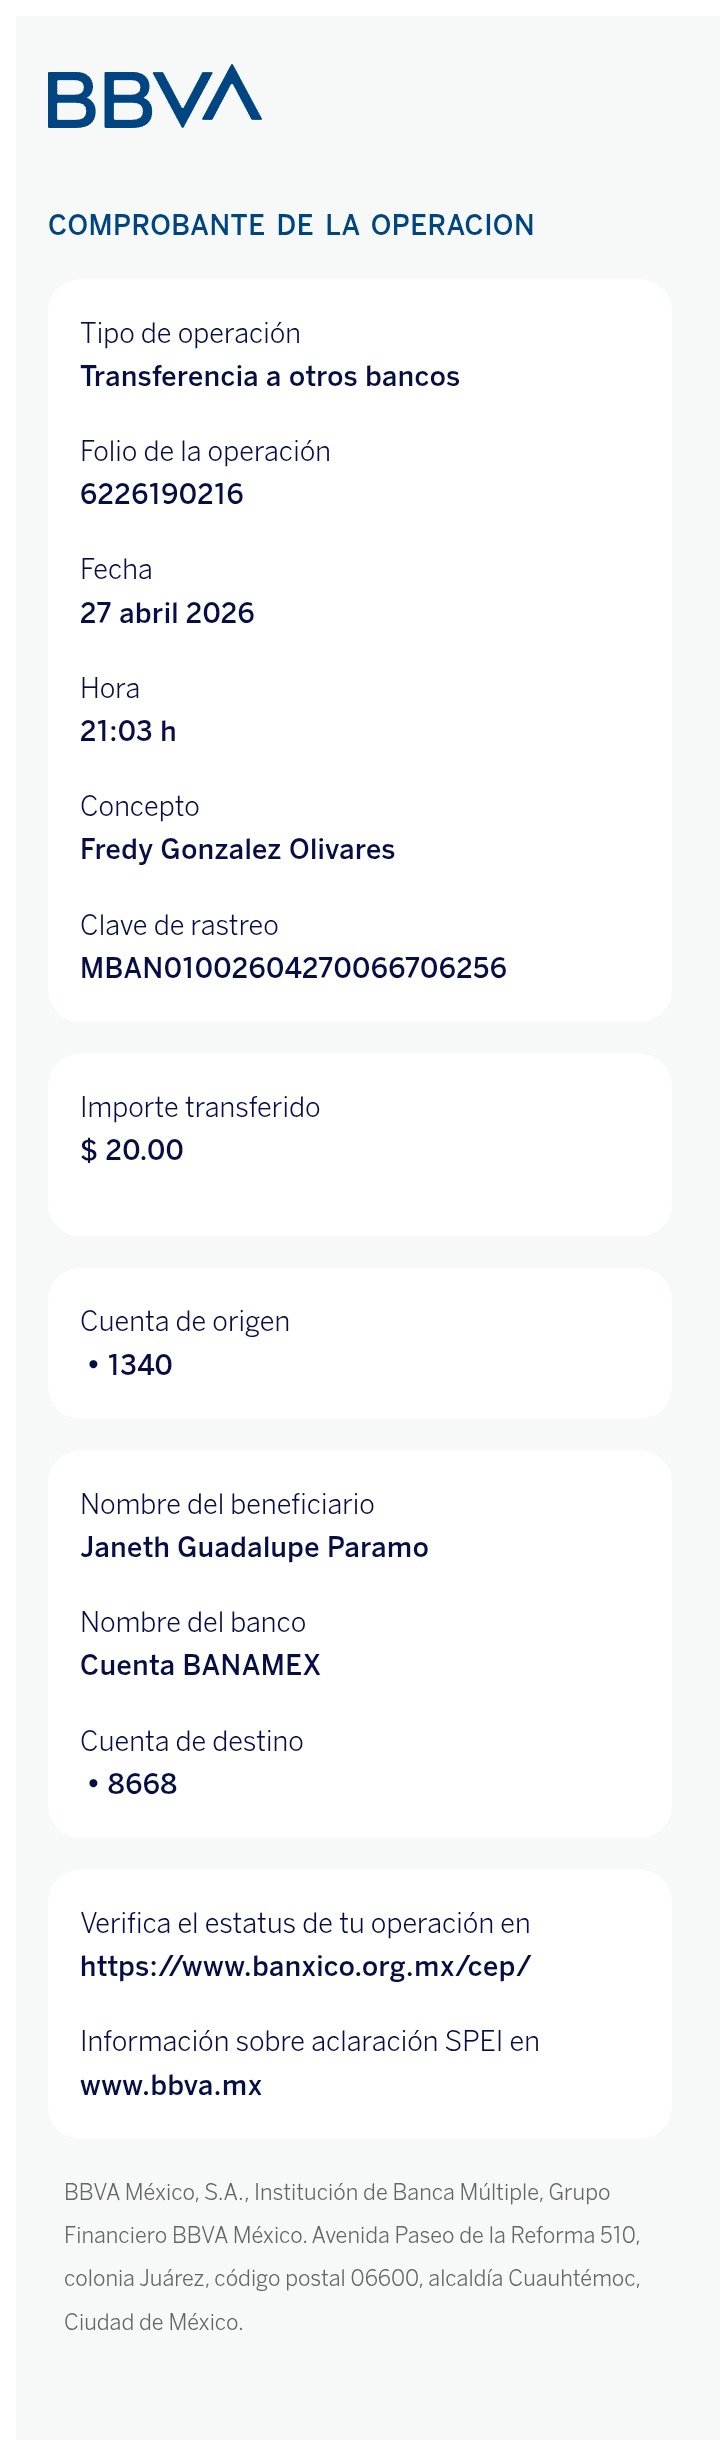This screenshot has height=2440, width=720.
Task: Click the date 27 abril 2026
Action: click(x=167, y=613)
